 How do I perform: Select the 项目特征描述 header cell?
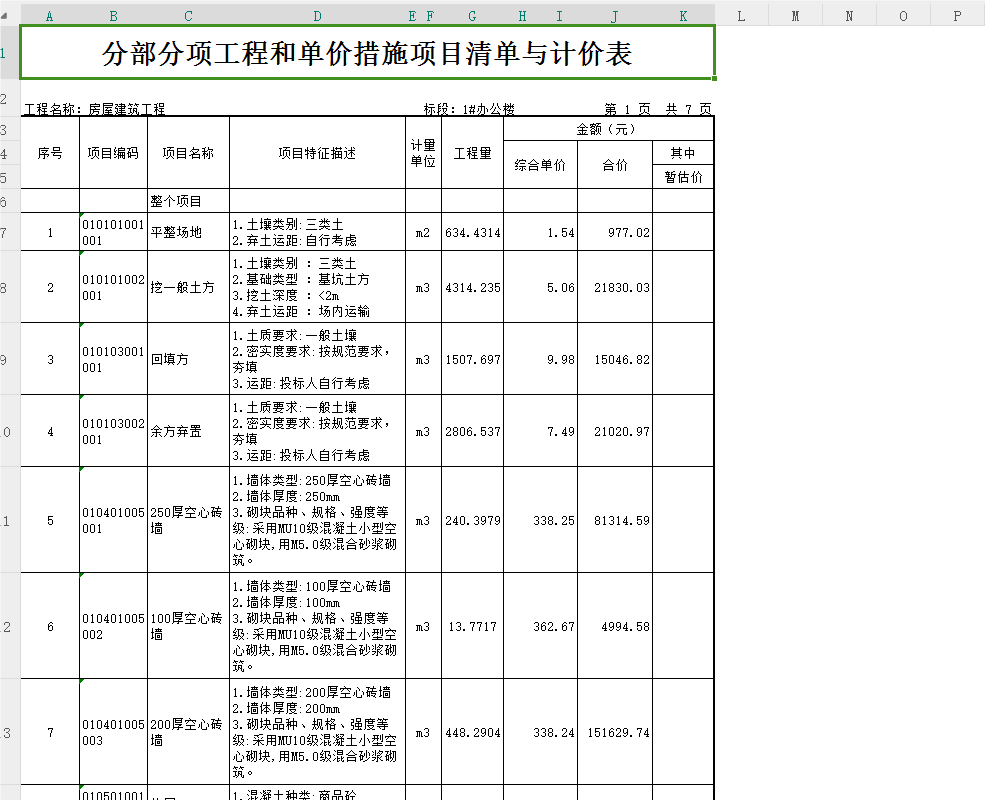(317, 153)
